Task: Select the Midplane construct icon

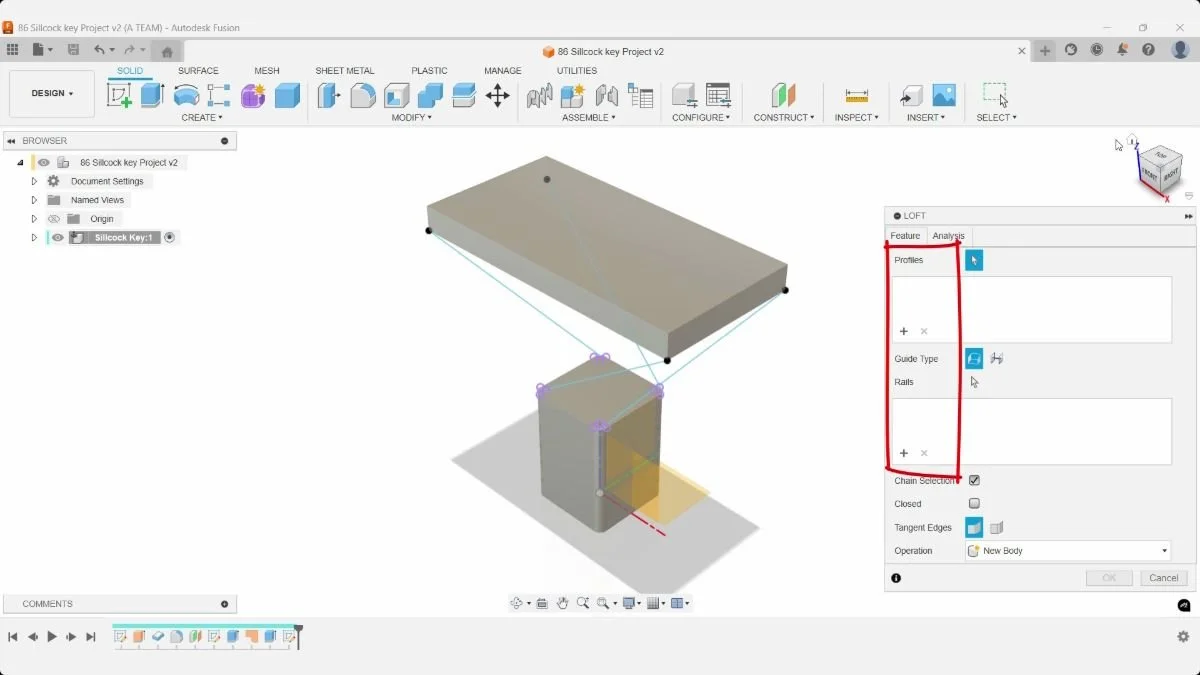Action: point(783,95)
